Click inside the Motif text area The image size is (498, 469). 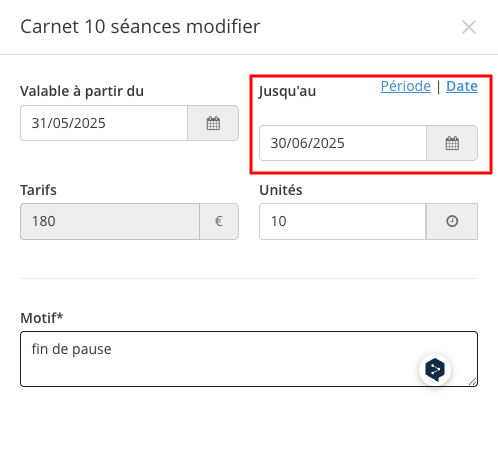[249, 359]
